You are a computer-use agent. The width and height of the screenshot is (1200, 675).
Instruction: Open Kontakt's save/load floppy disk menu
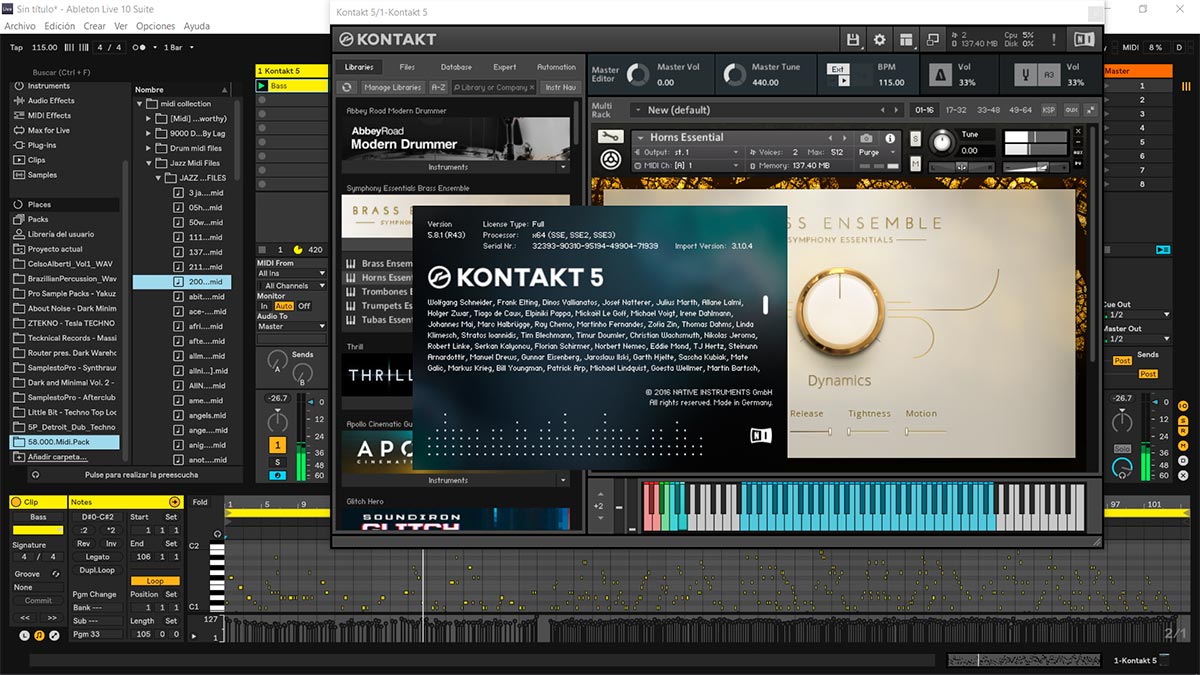[x=853, y=39]
